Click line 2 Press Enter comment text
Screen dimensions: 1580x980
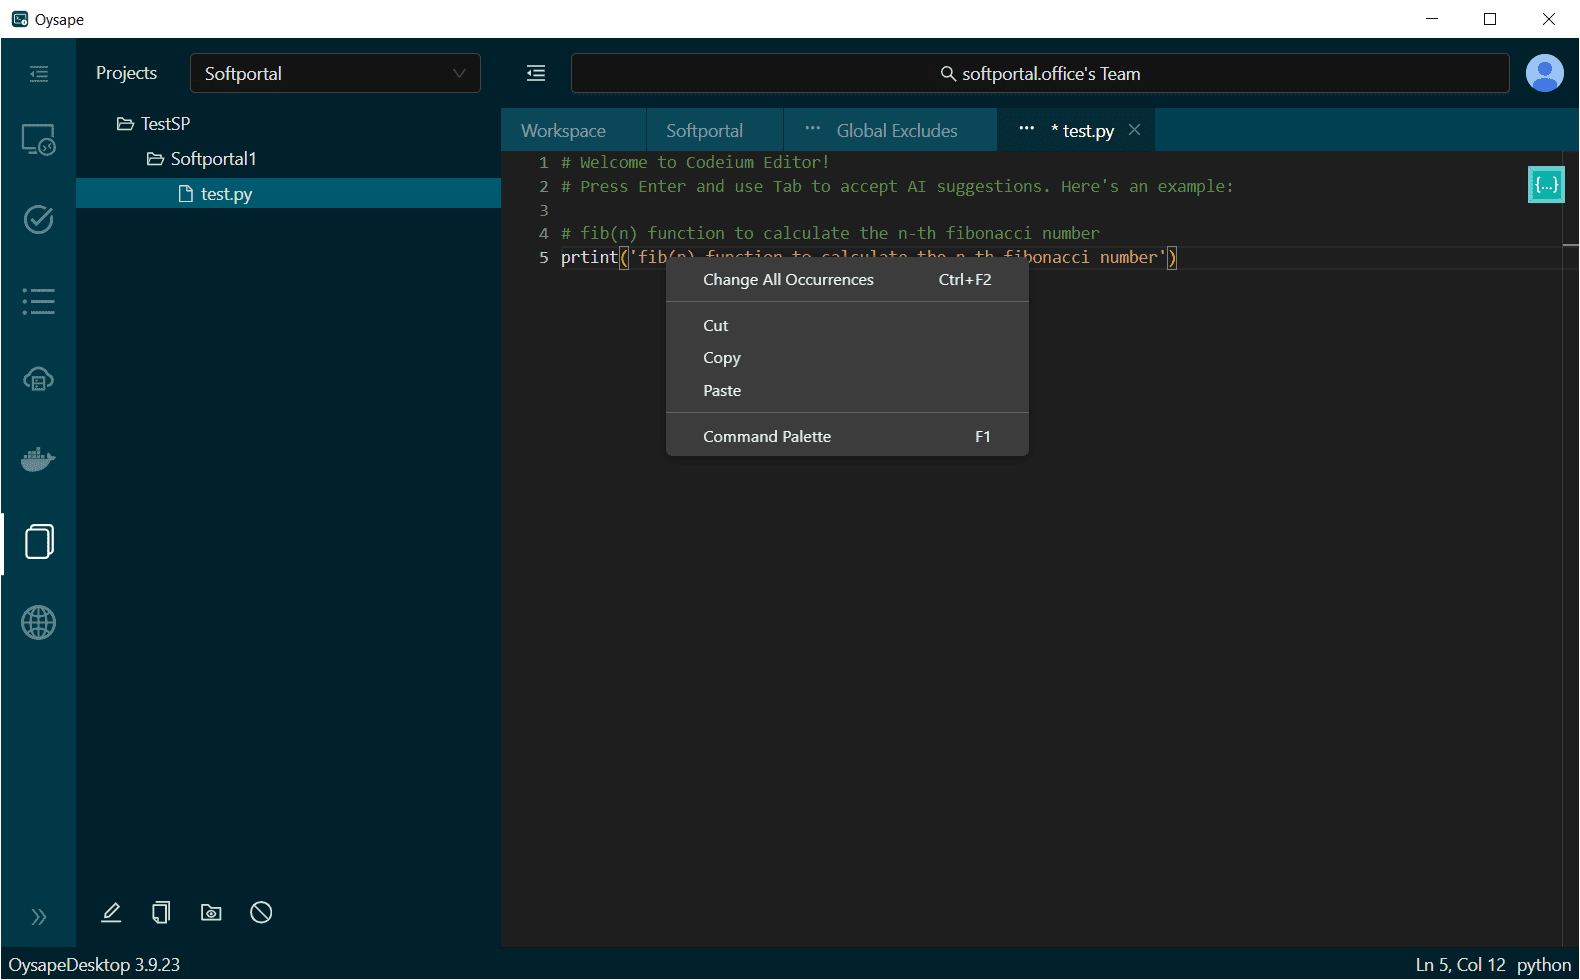(x=897, y=186)
